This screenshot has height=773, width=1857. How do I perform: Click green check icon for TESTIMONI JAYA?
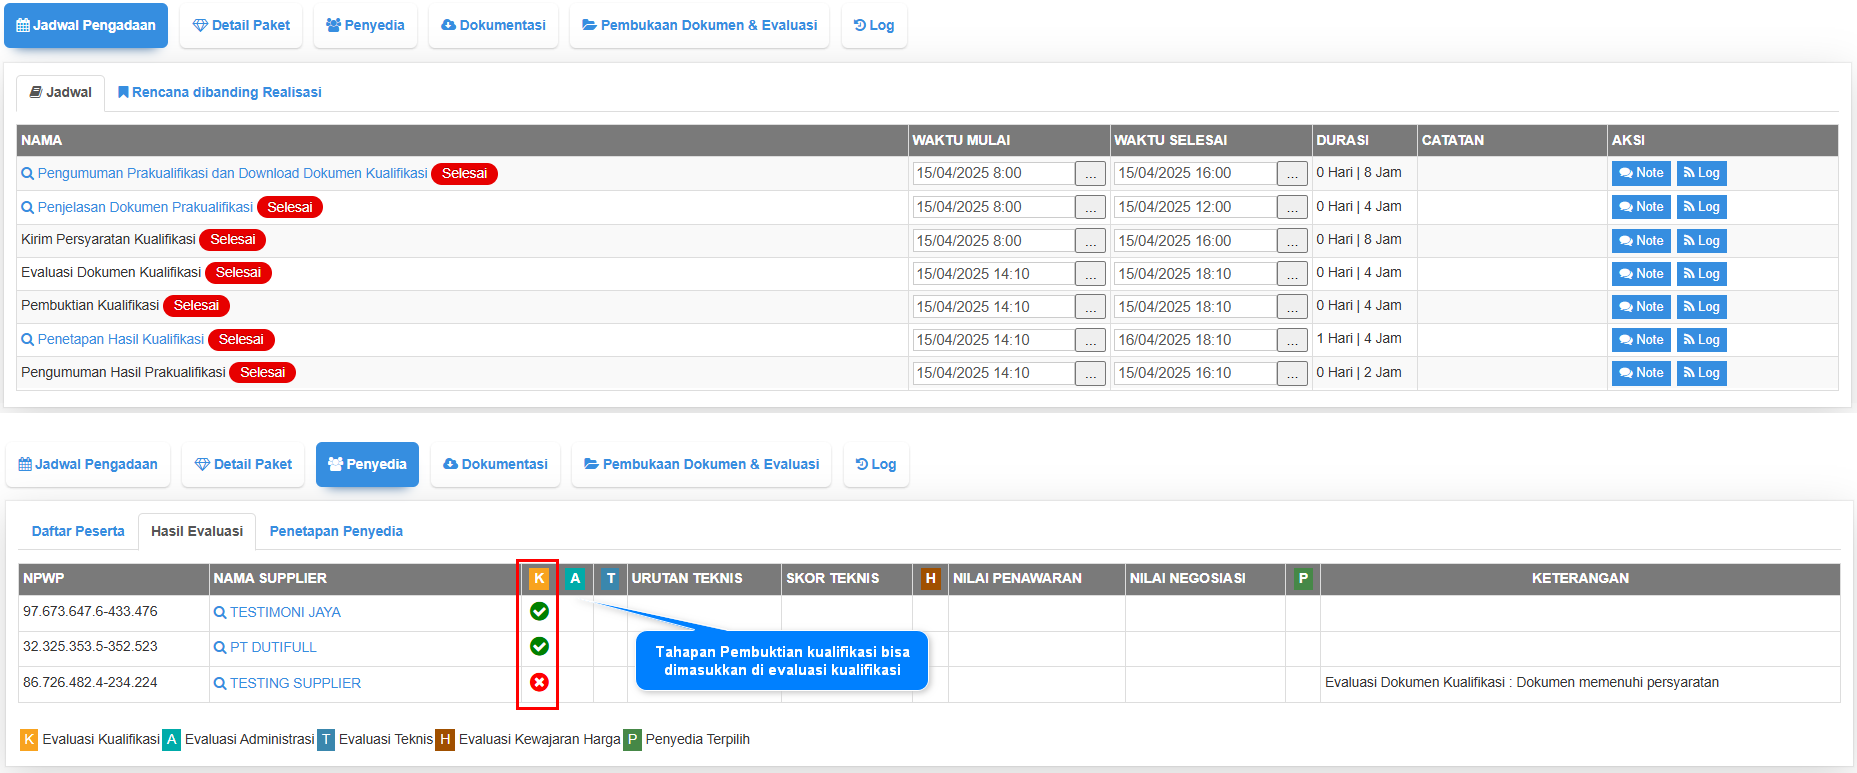(x=539, y=611)
